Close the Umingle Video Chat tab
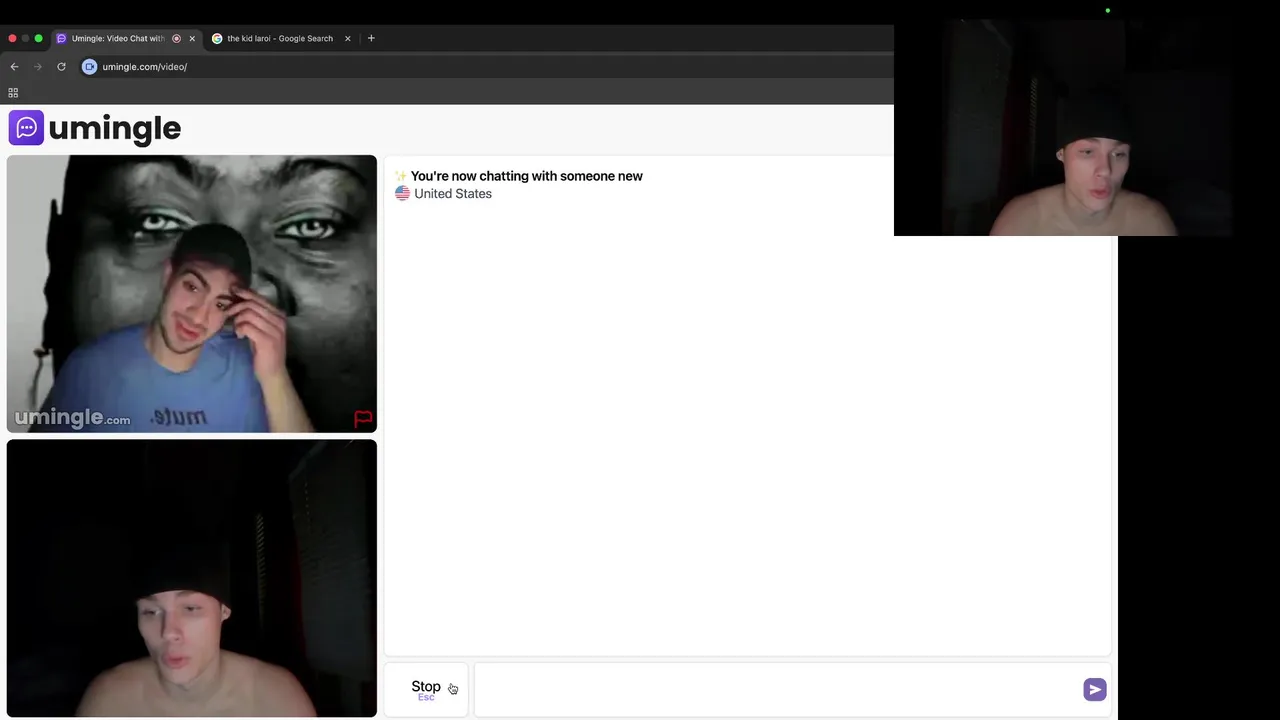The width and height of the screenshot is (1280, 720). (x=192, y=38)
